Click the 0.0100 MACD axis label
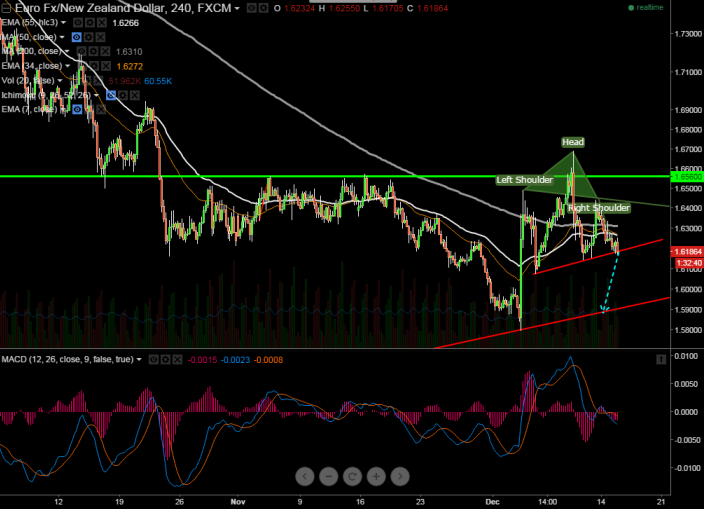Viewport: 704px width, 509px height. coord(686,356)
